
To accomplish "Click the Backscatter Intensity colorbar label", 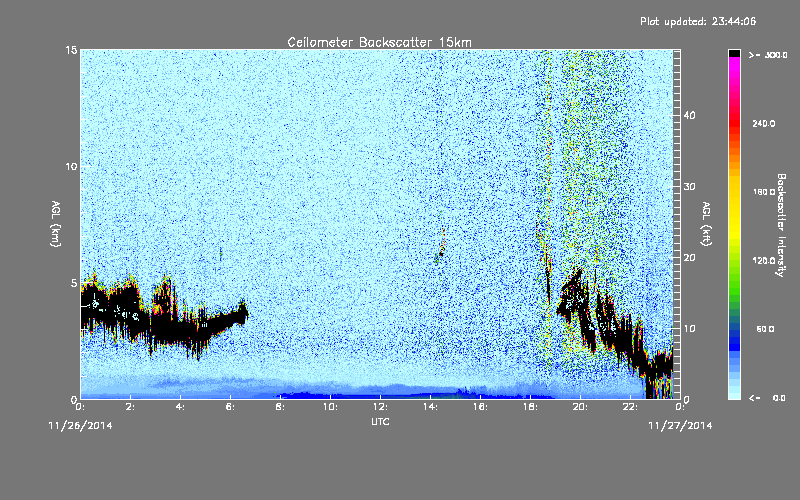I will pyautogui.click(x=781, y=225).
